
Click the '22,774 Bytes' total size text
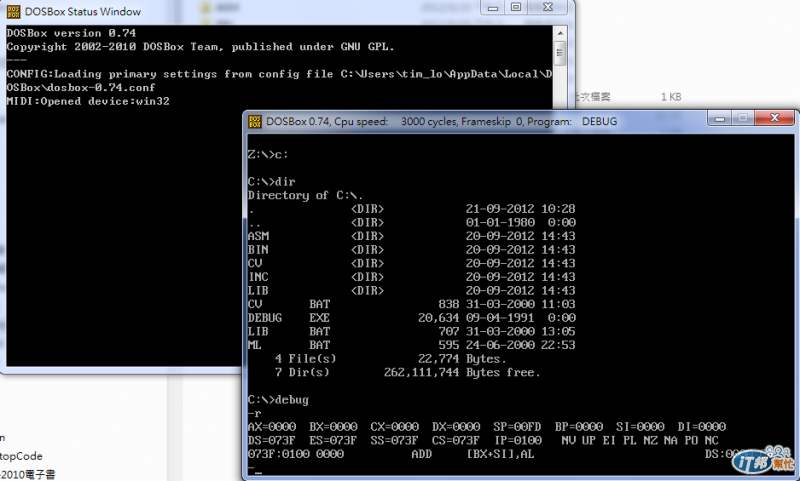(x=462, y=359)
